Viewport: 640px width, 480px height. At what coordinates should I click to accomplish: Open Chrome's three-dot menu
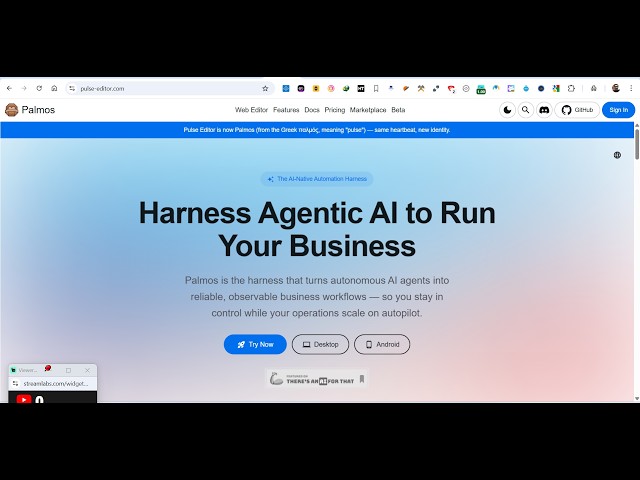631,88
